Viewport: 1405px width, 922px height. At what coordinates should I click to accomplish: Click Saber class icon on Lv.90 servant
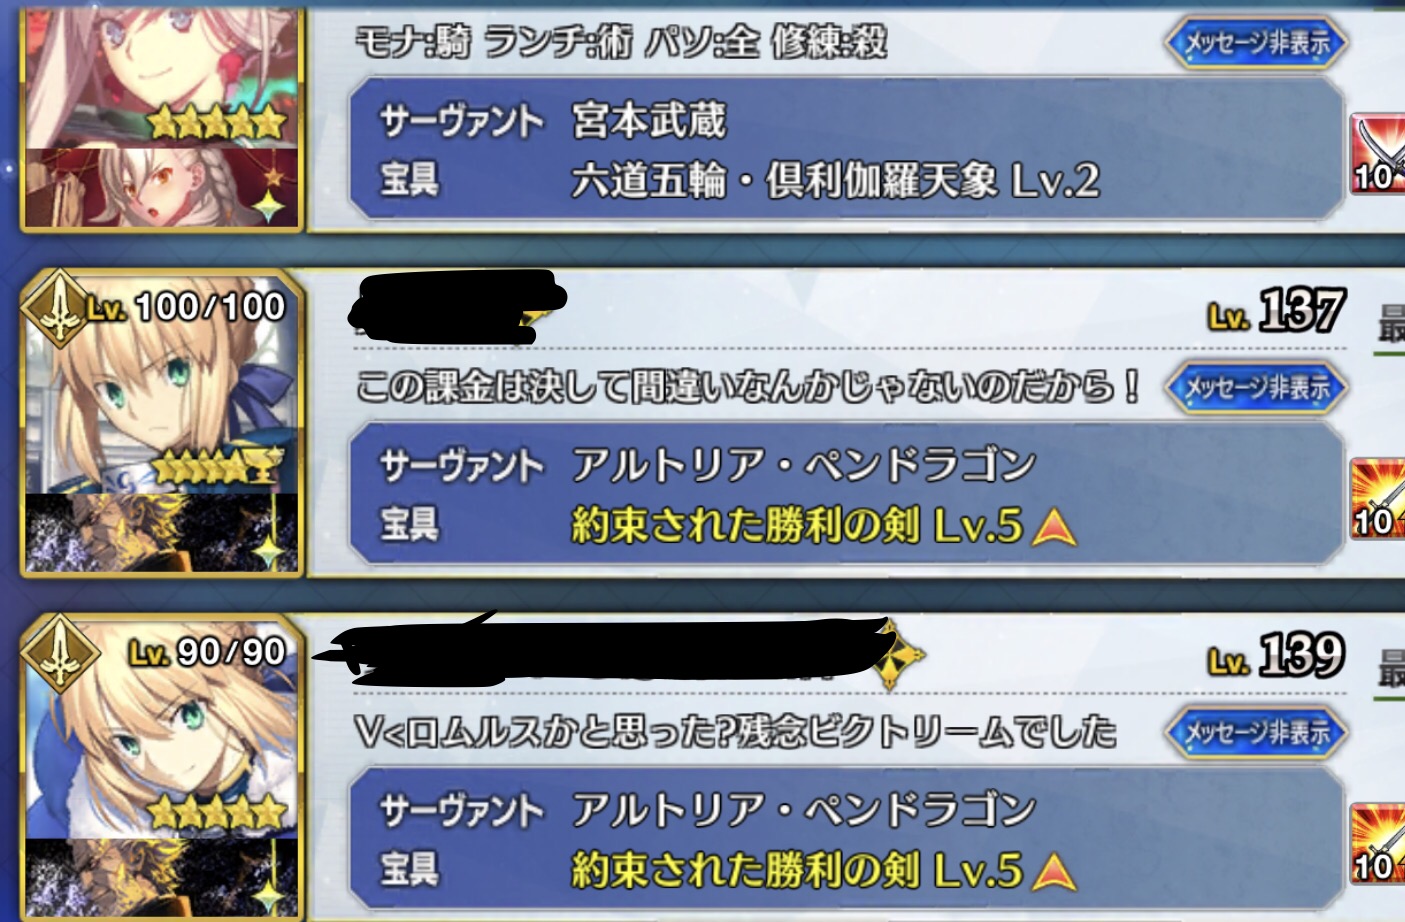60,654
